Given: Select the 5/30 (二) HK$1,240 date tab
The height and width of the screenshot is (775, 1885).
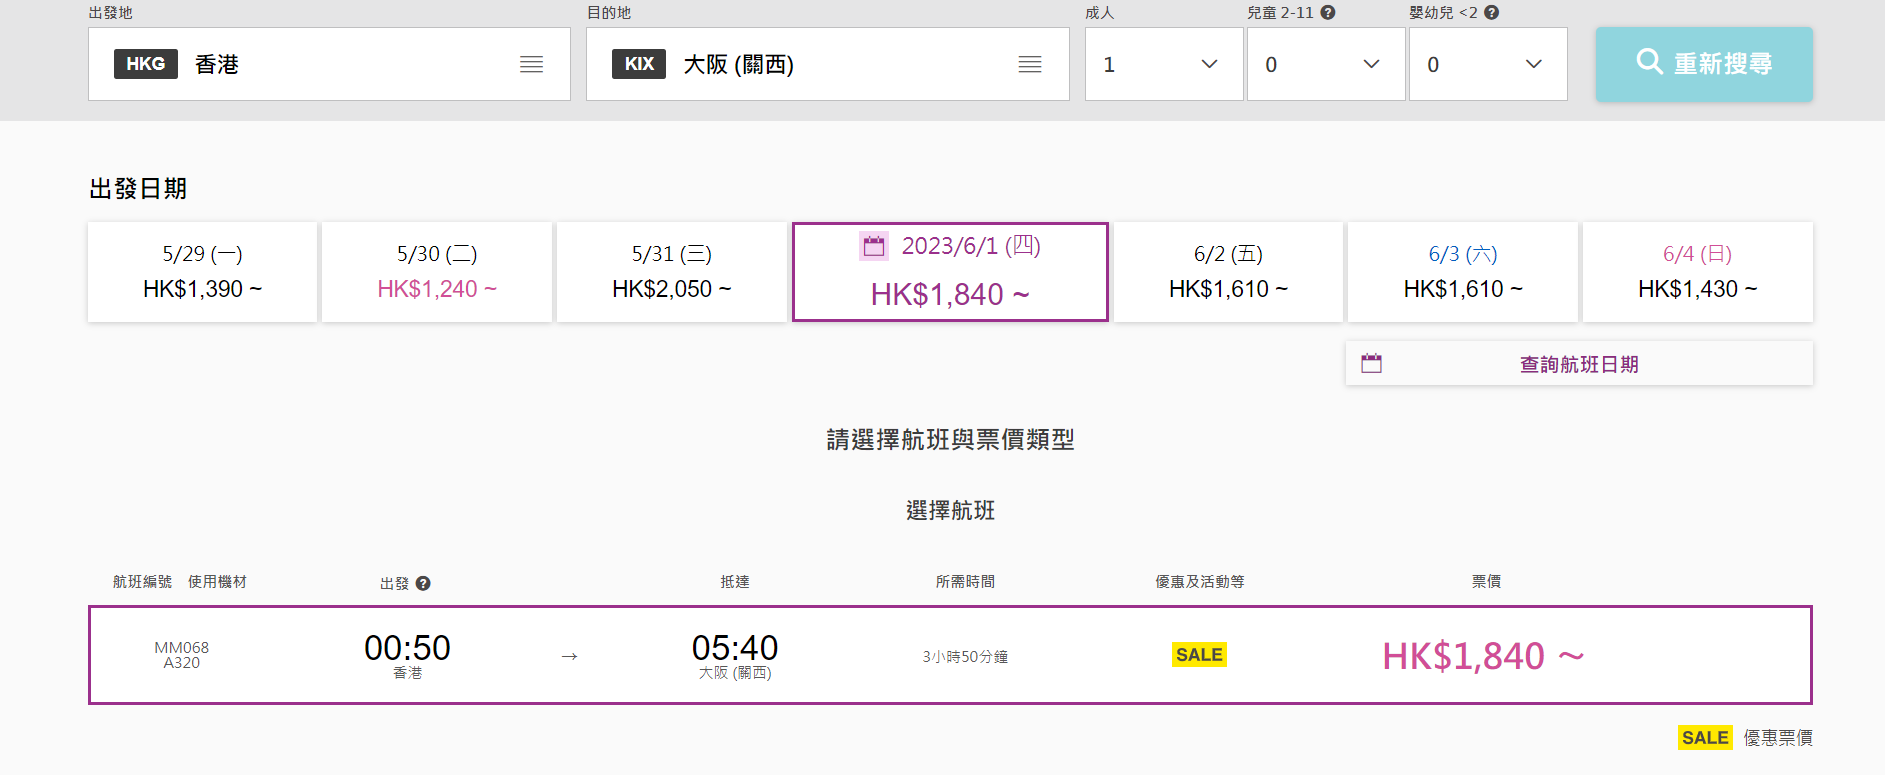Looking at the screenshot, I should click(437, 272).
